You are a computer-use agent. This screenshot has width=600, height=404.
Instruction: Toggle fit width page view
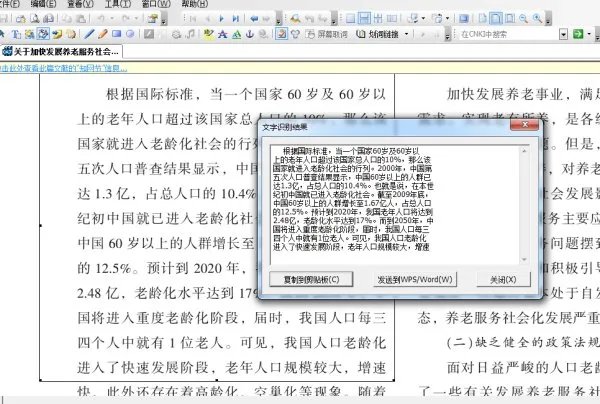click(496, 18)
